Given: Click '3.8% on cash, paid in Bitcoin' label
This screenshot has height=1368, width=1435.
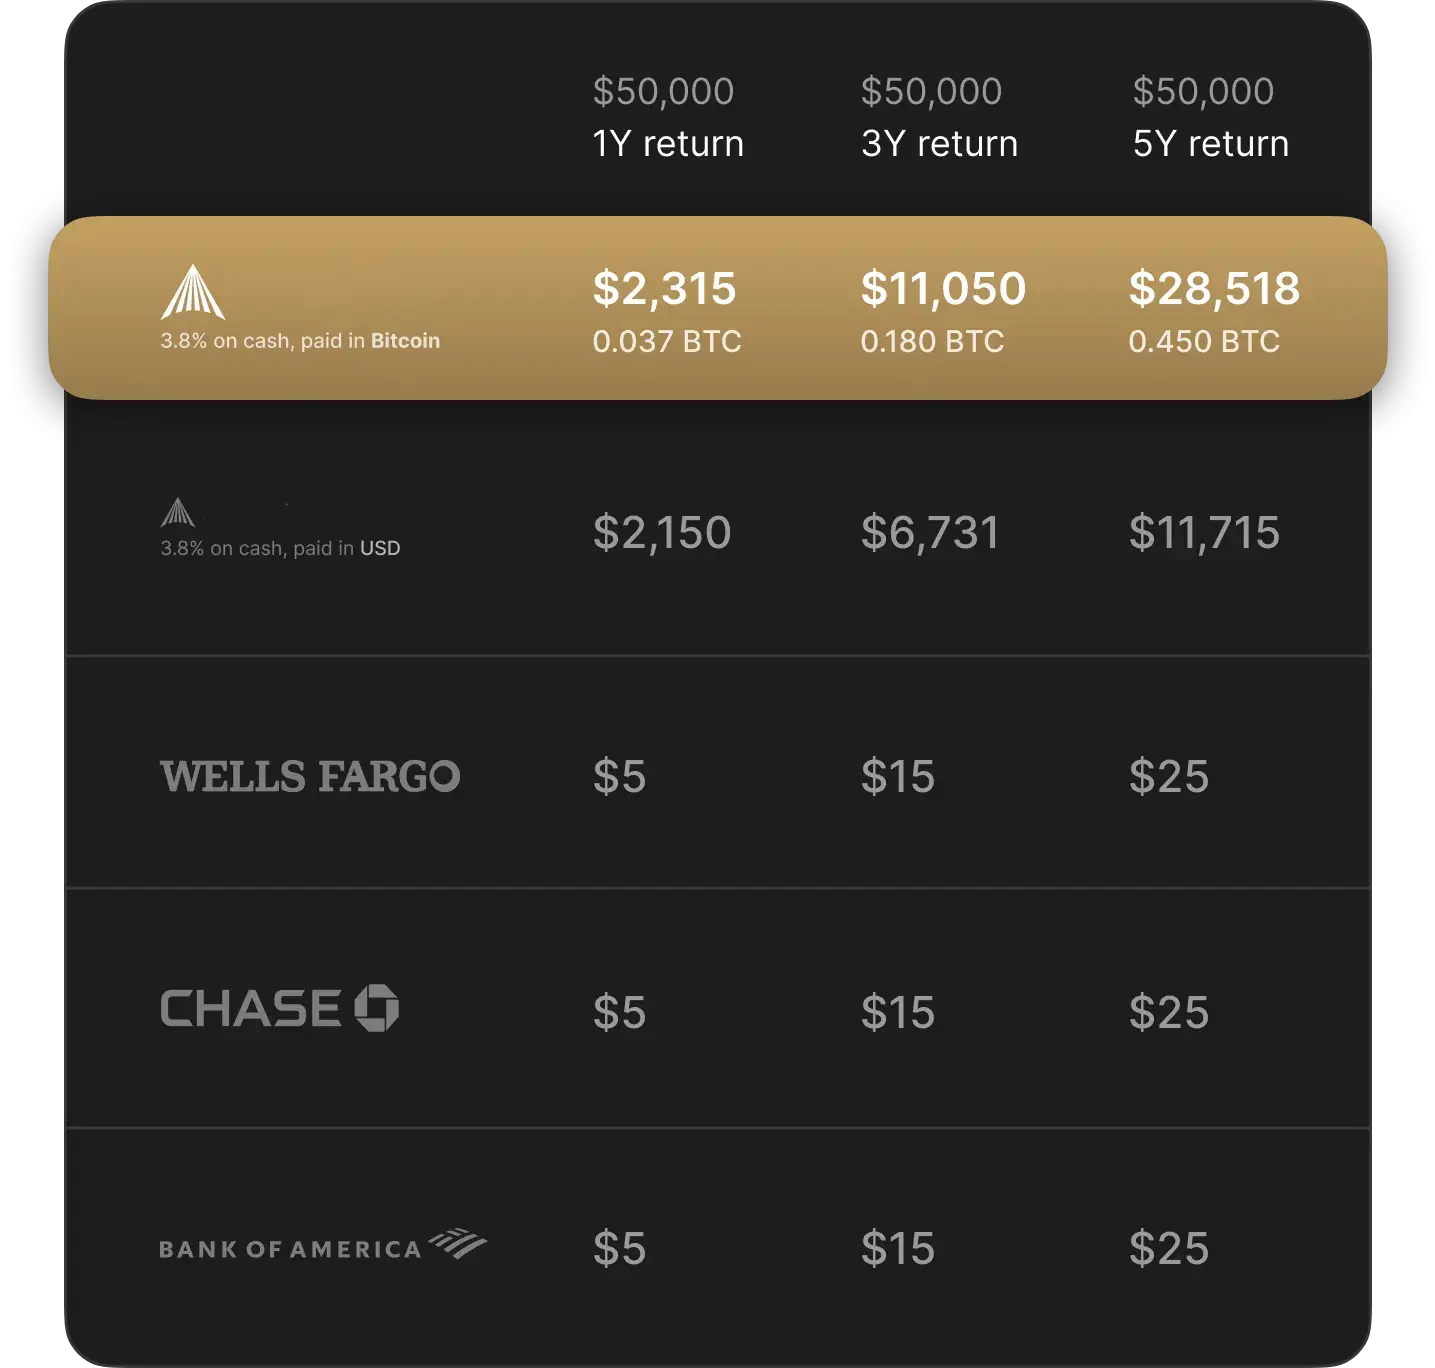Looking at the screenshot, I should tap(300, 341).
